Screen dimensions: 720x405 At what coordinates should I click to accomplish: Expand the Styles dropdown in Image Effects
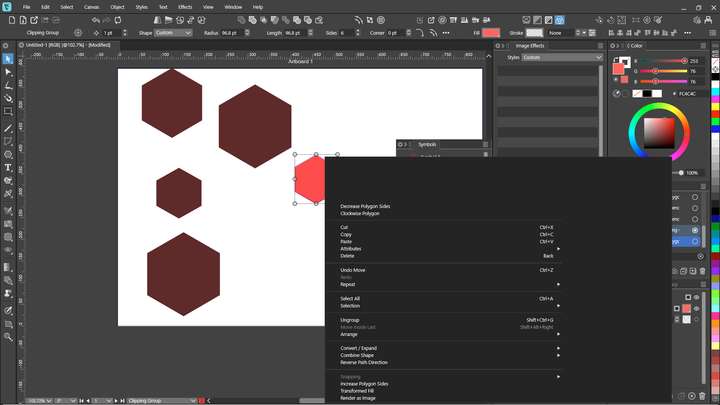[562, 58]
